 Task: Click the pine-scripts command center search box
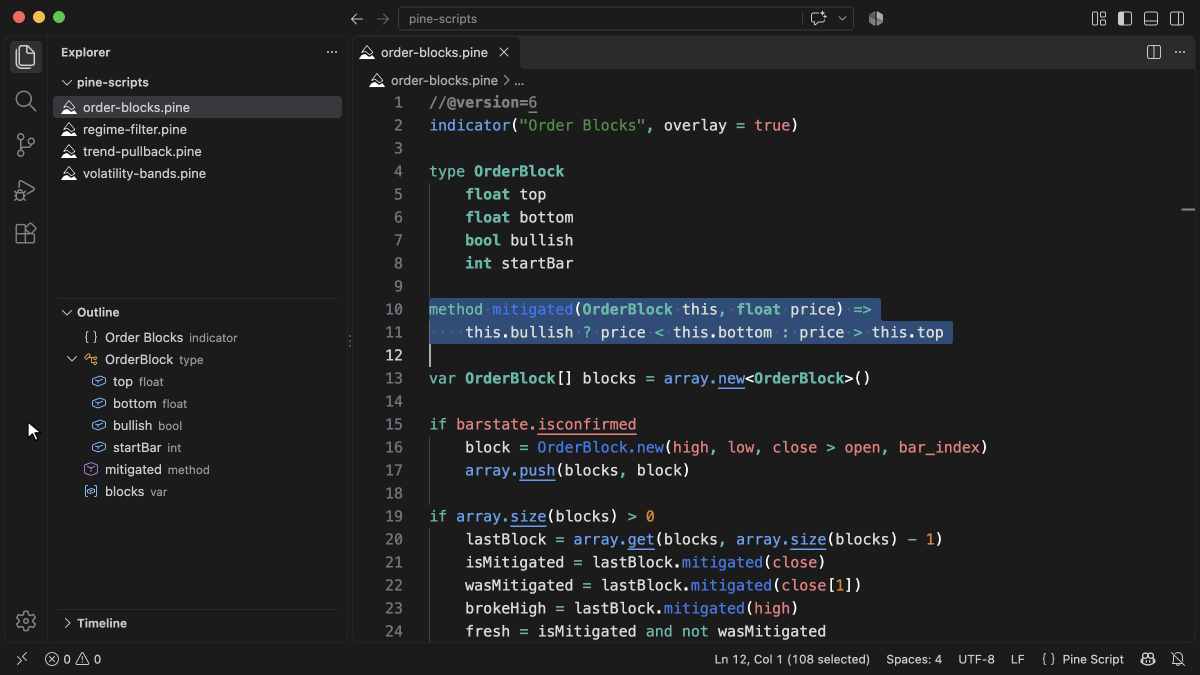pos(600,18)
